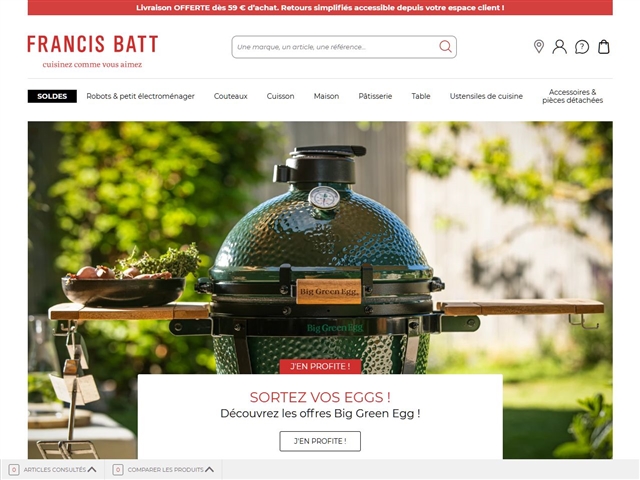Image resolution: width=640 pixels, height=480 pixels.
Task: Click the outlined J'EN PROFITE button
Action: (x=320, y=441)
